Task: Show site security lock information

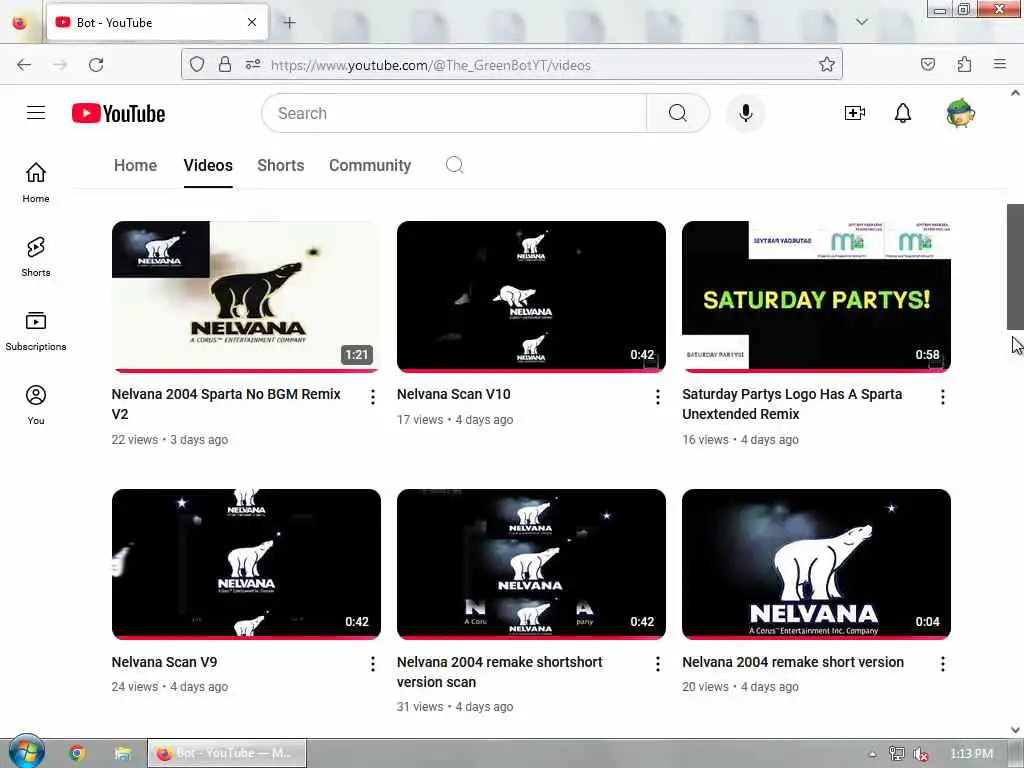Action: (x=225, y=64)
